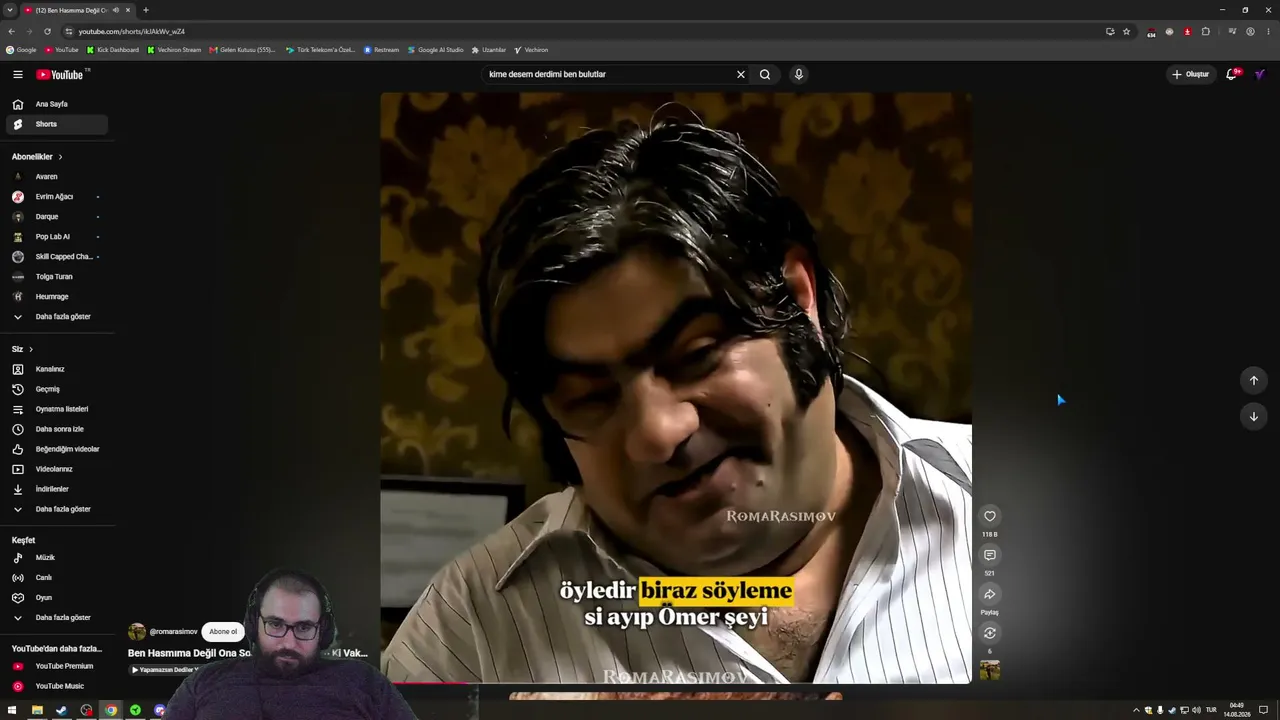Open the Chrome three-dot menu

(x=1268, y=31)
